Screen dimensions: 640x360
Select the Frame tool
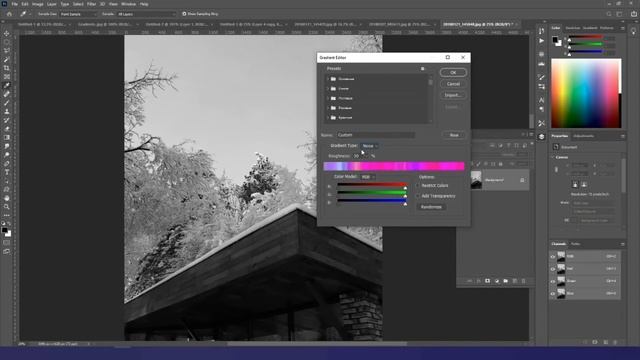(x=7, y=77)
